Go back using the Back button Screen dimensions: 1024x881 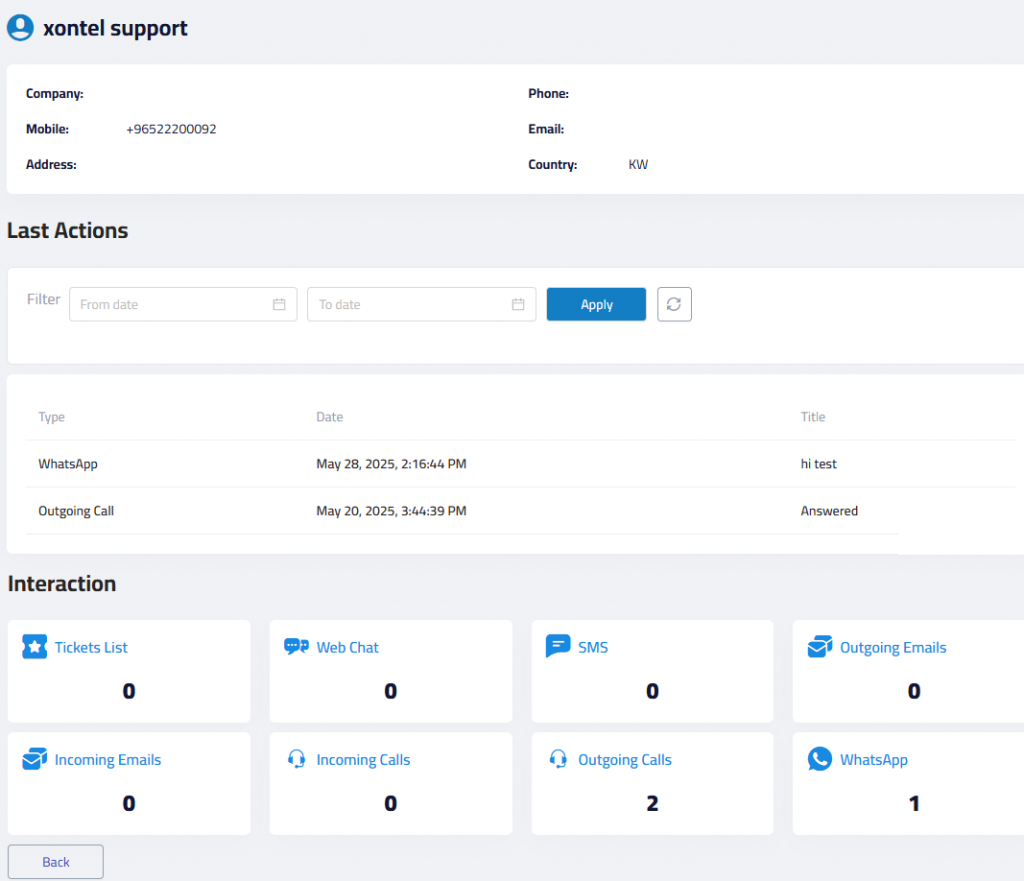click(x=56, y=862)
